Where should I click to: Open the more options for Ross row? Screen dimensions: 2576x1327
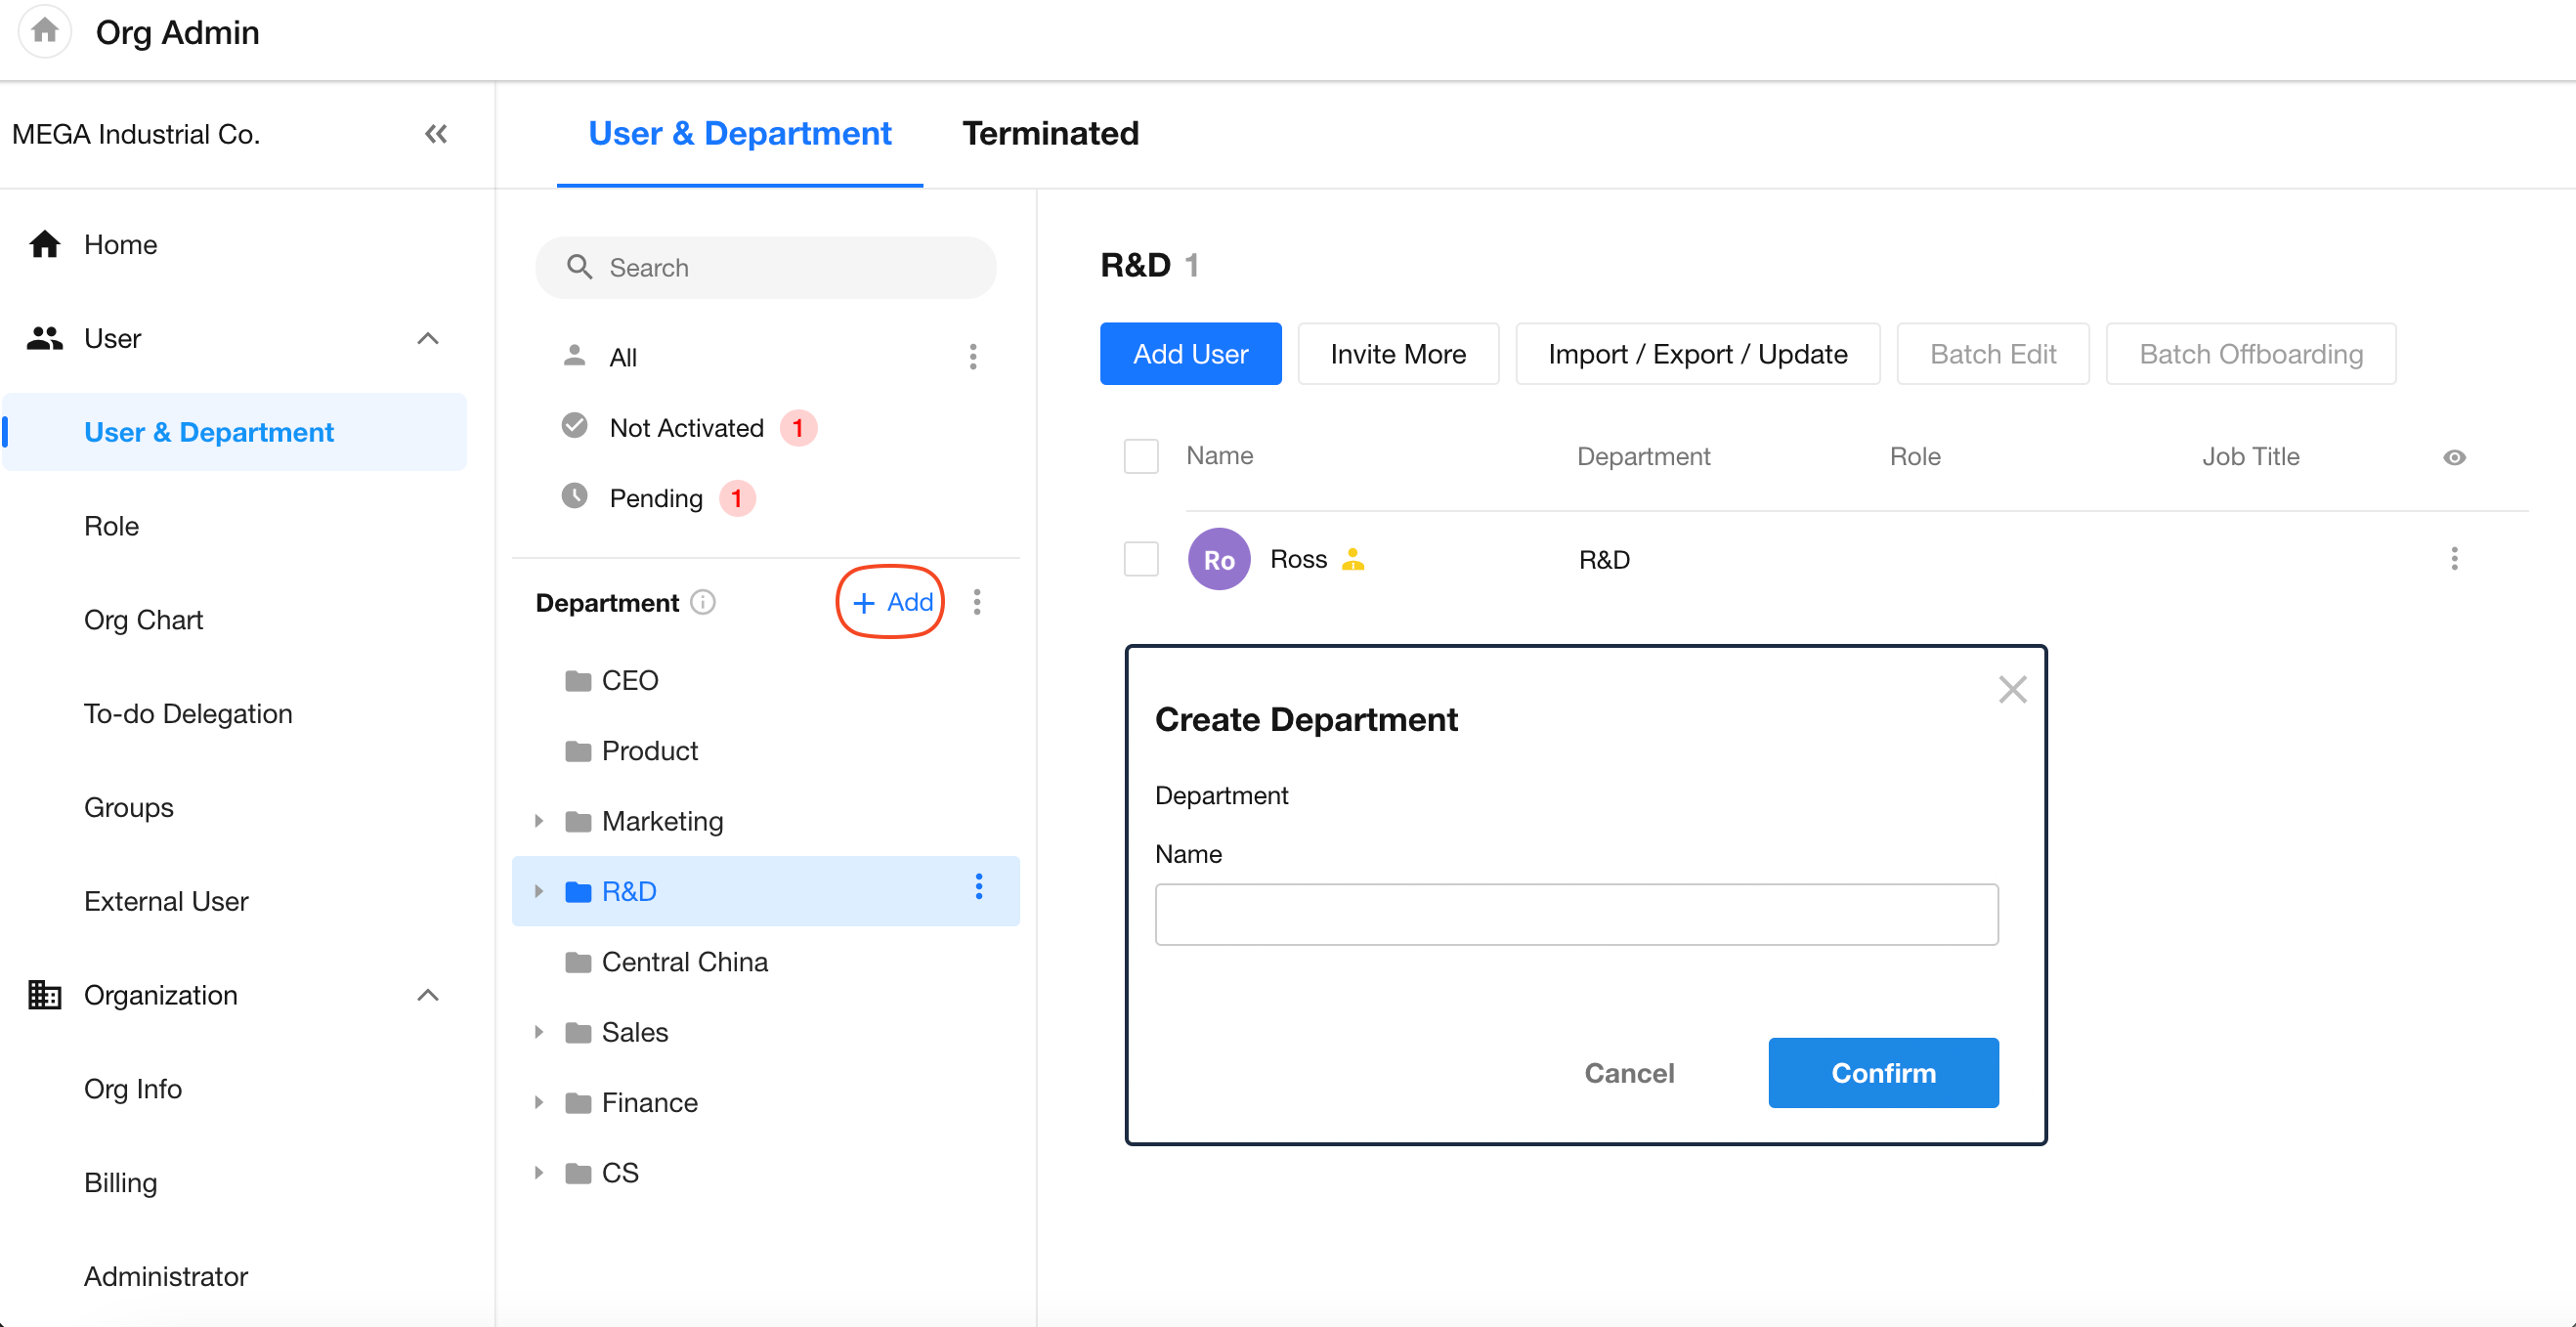pos(2453,559)
